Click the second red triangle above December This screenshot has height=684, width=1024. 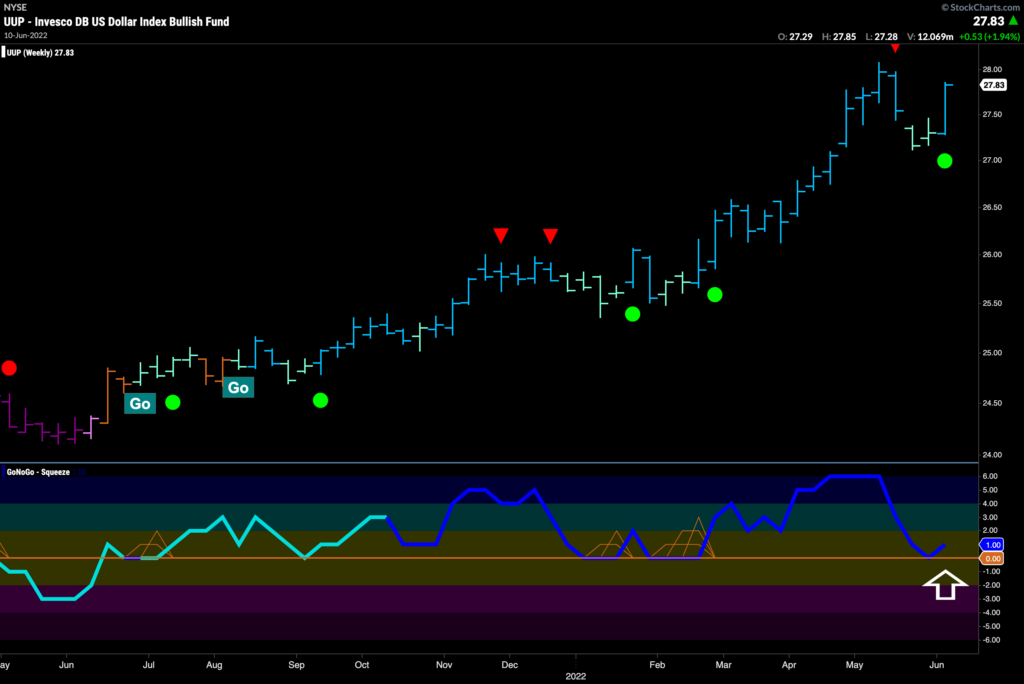coord(551,236)
